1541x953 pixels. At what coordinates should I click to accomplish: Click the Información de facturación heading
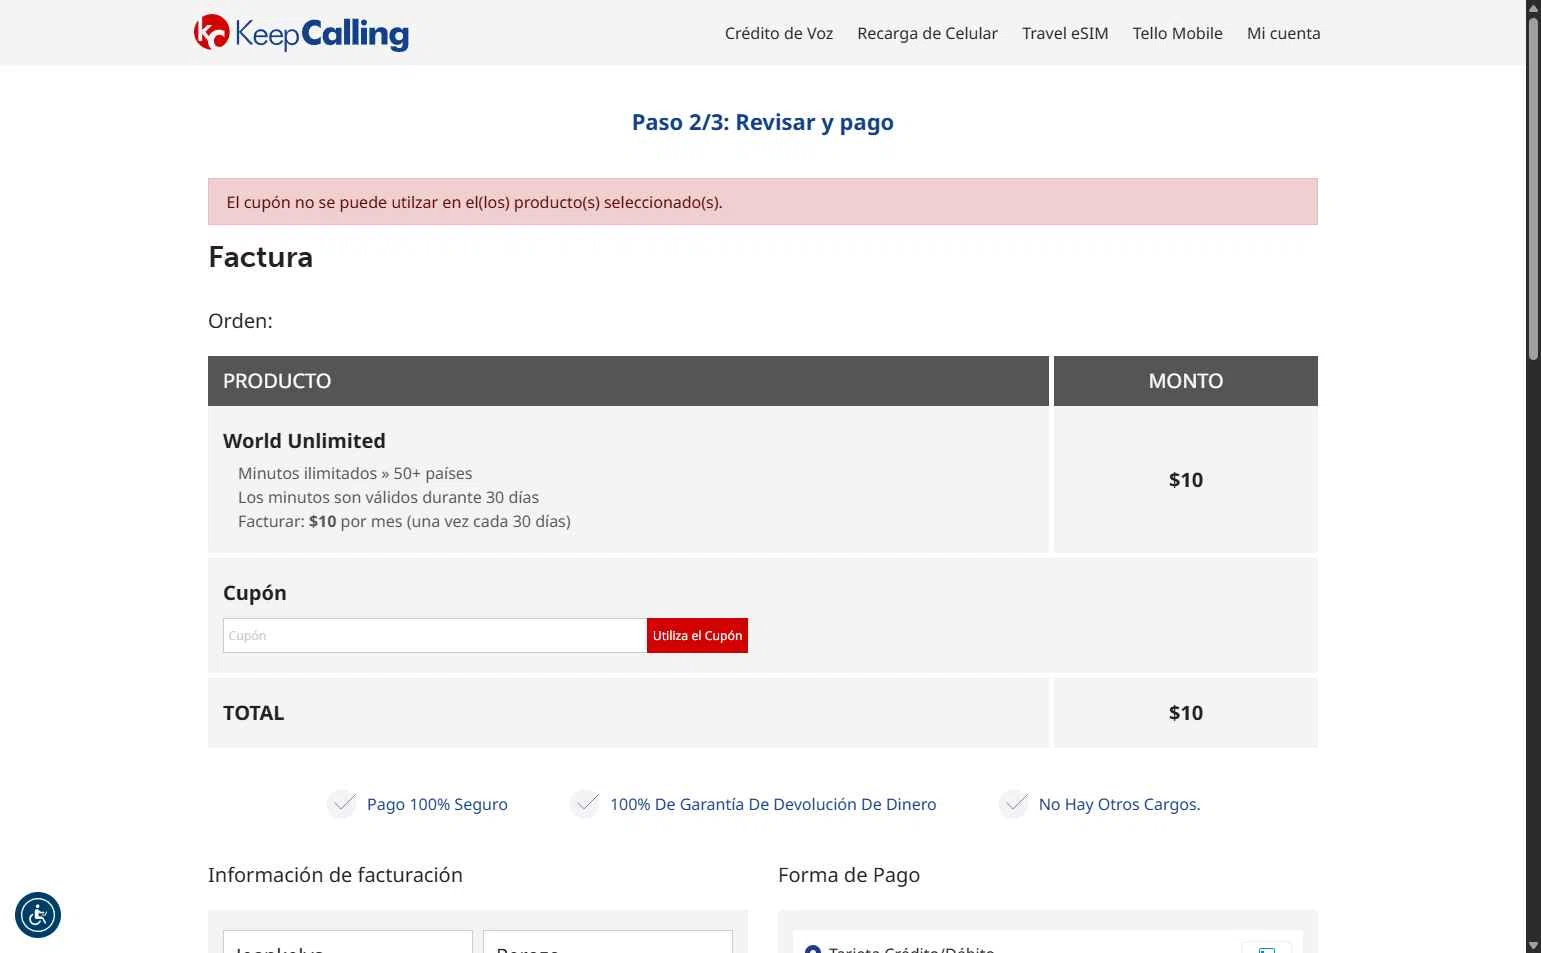coord(335,875)
